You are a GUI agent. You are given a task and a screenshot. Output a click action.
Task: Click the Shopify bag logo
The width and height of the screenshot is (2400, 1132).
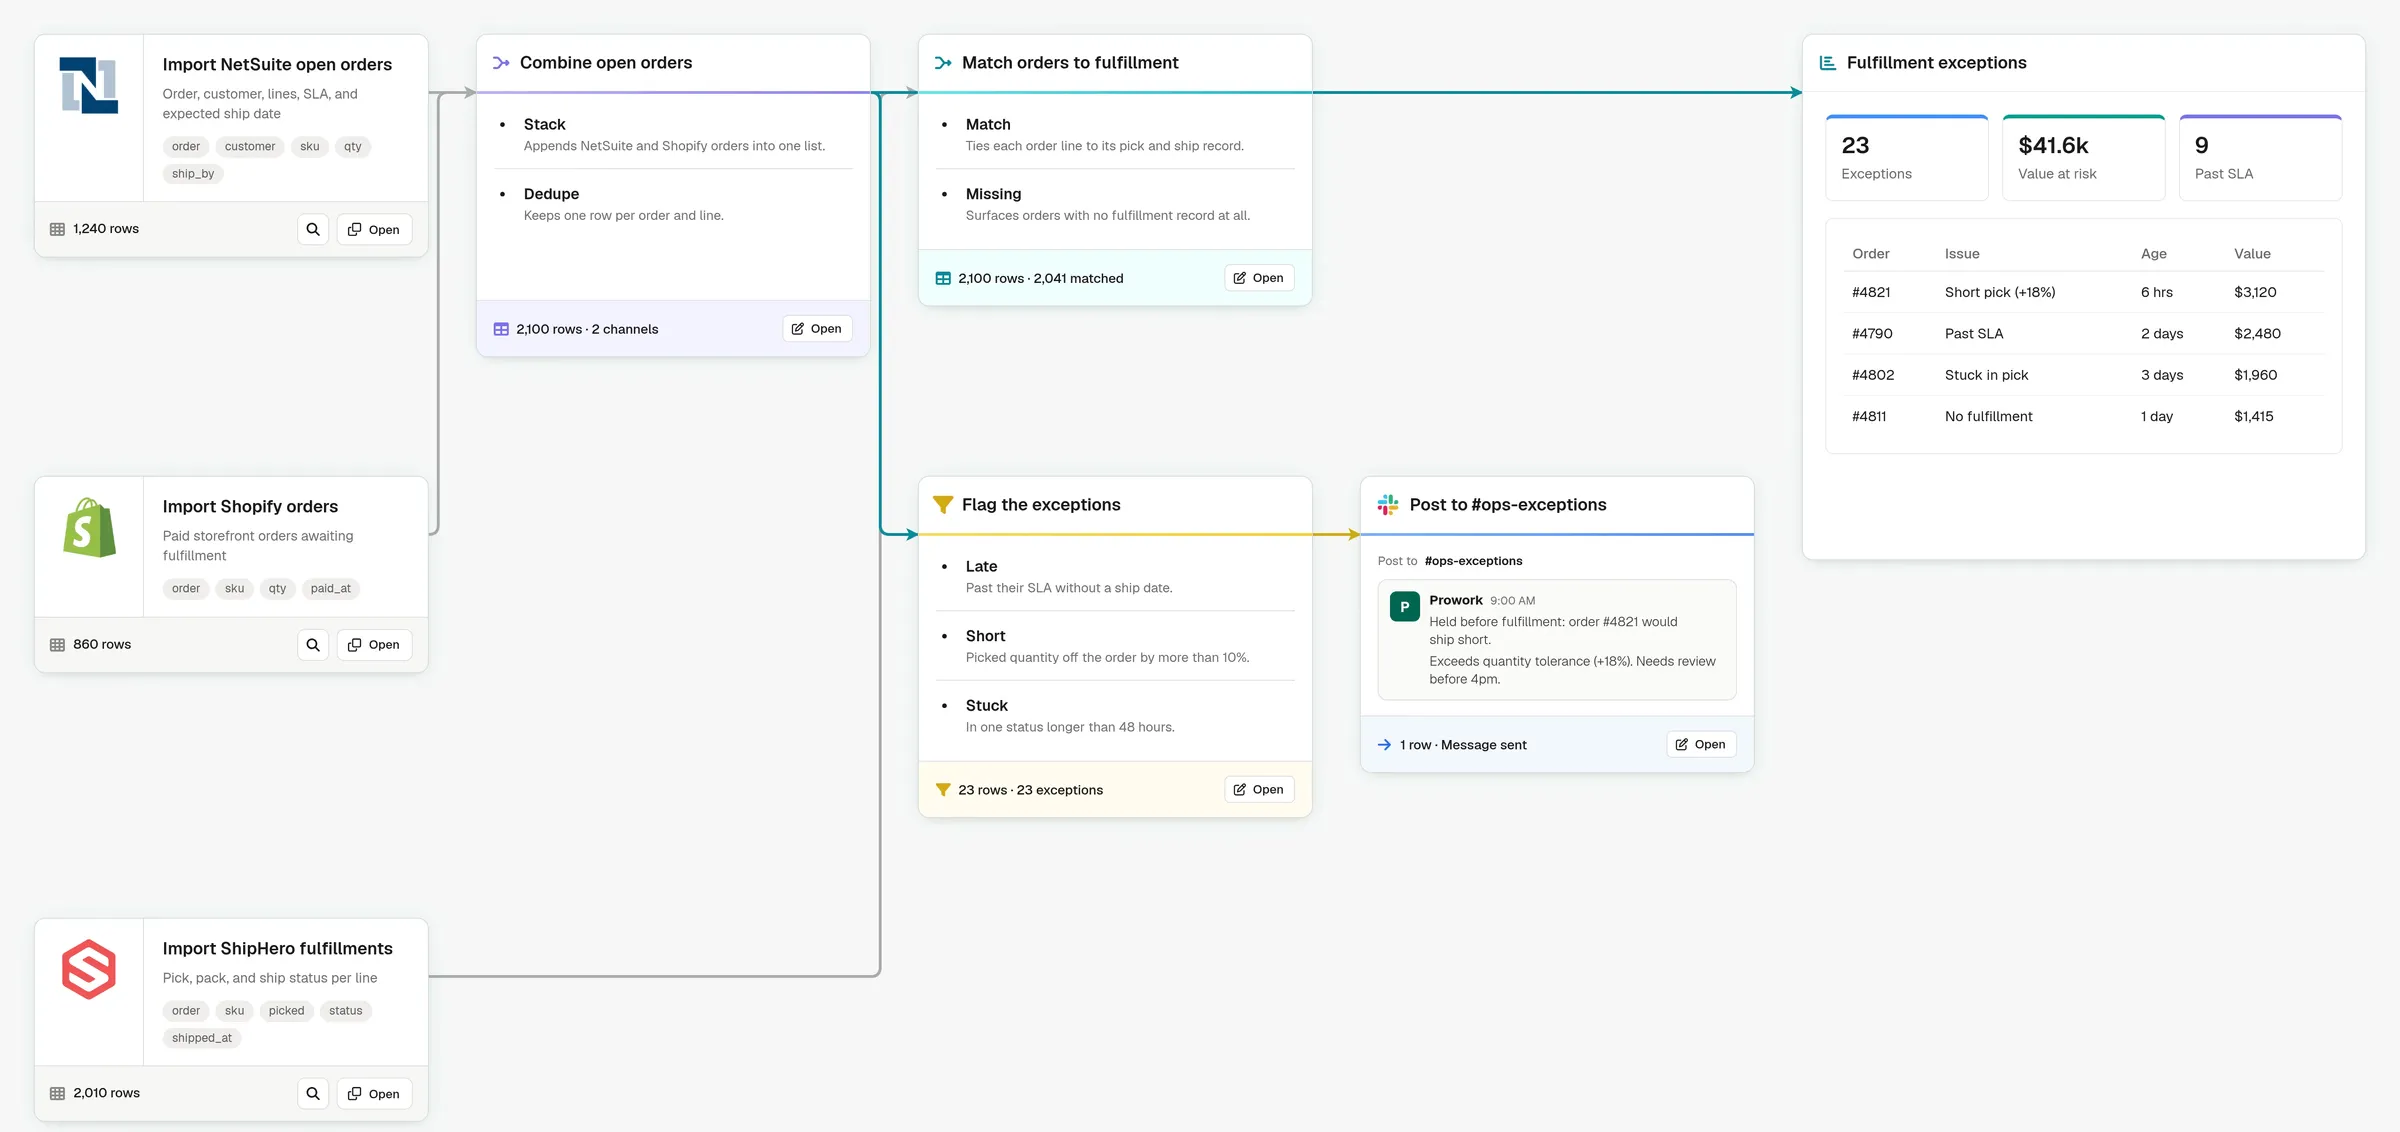tap(89, 527)
